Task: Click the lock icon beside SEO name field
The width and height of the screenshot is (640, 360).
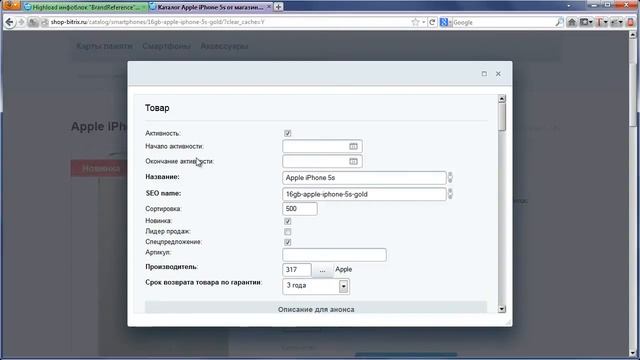Action: coord(450,194)
